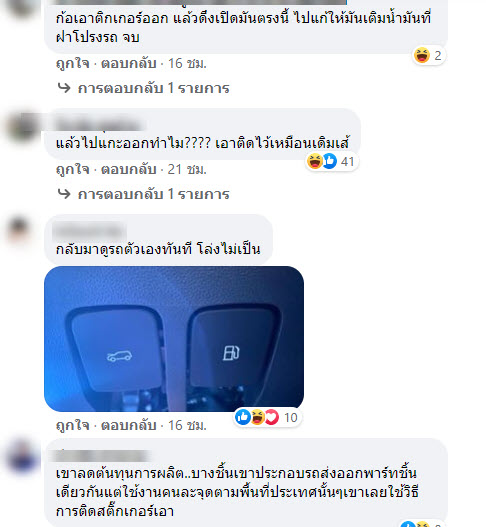Click the reply arrow icon under the 16 ชม. comment

(x=64, y=88)
